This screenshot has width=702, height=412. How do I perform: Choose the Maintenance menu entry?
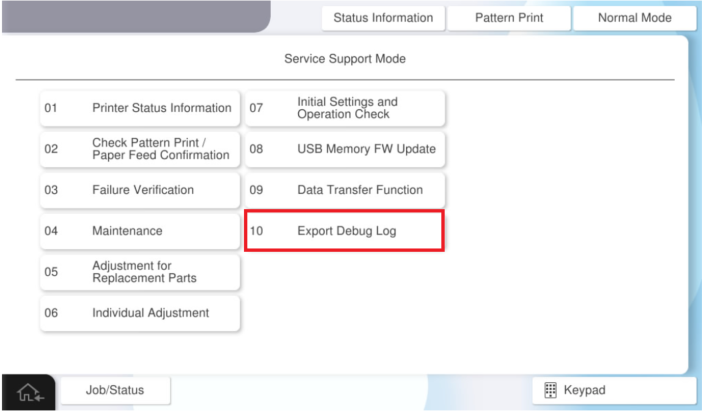point(141,231)
